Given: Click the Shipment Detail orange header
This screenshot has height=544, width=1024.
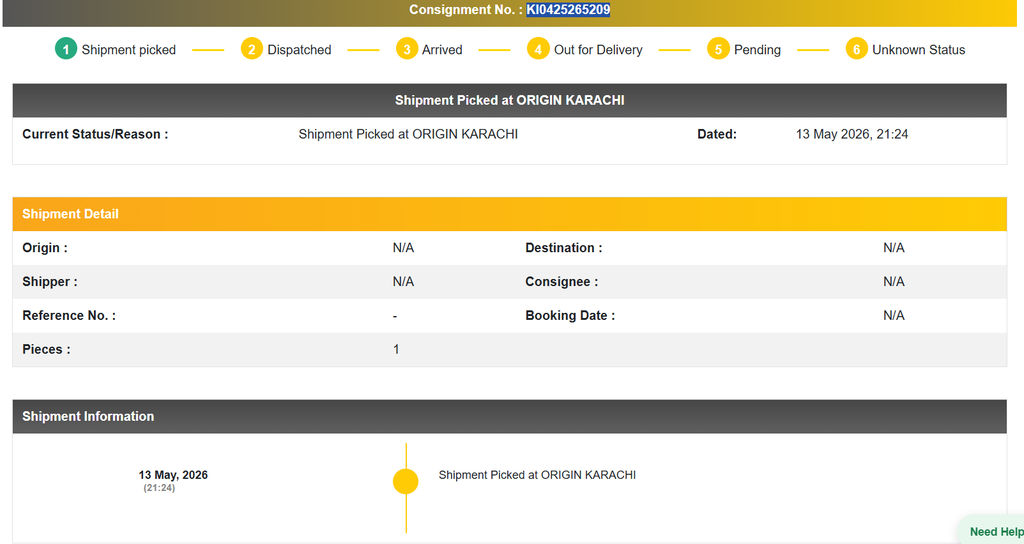Looking at the screenshot, I should [509, 214].
